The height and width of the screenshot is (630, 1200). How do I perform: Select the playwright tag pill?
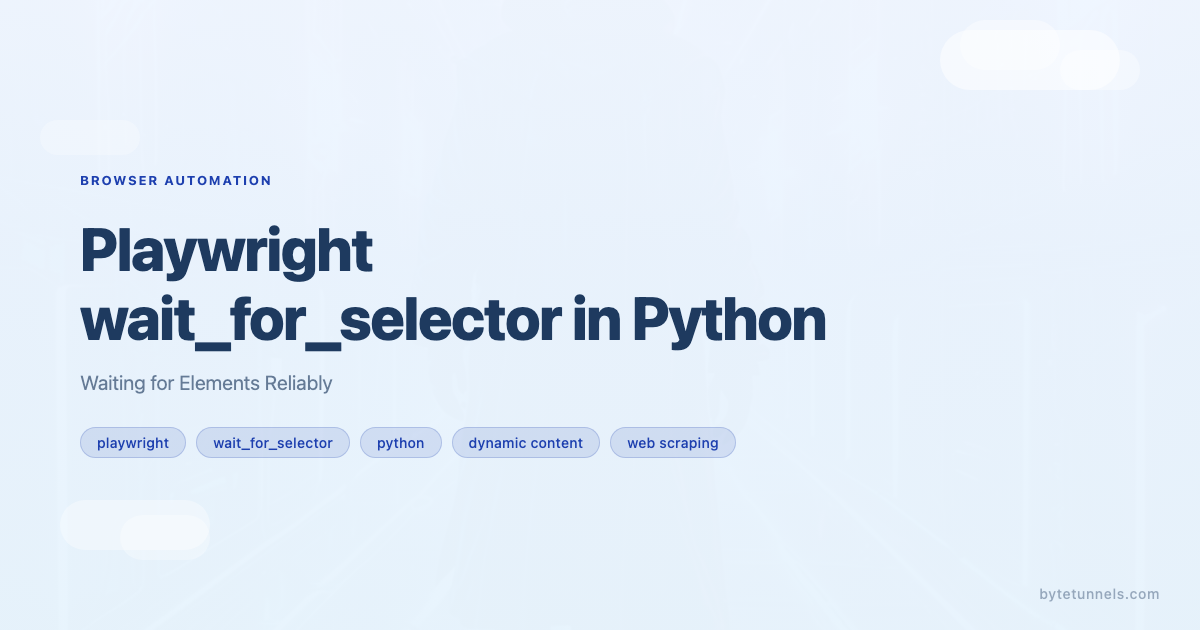coord(133,443)
